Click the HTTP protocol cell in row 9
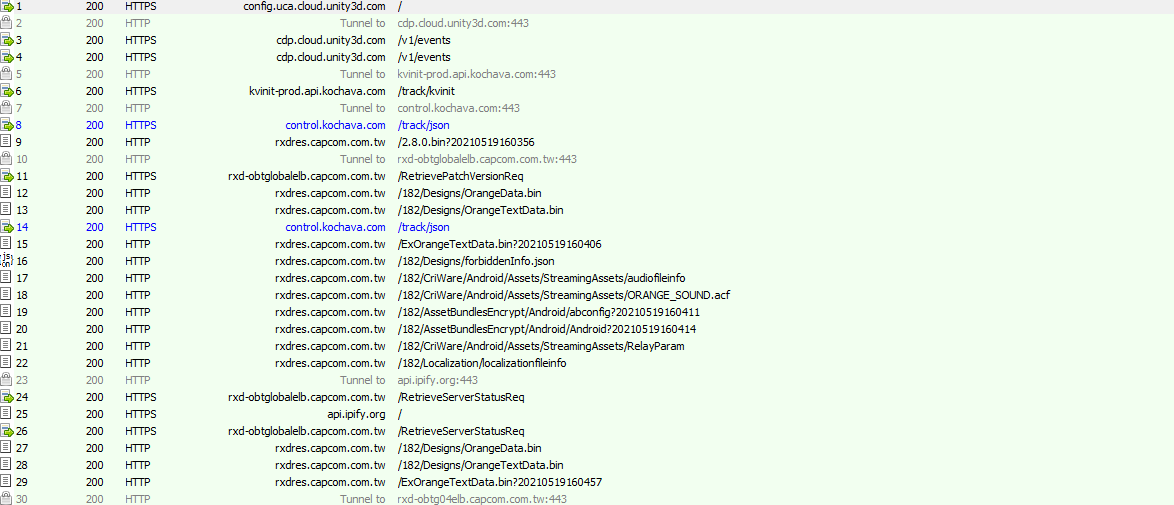 (x=137, y=142)
